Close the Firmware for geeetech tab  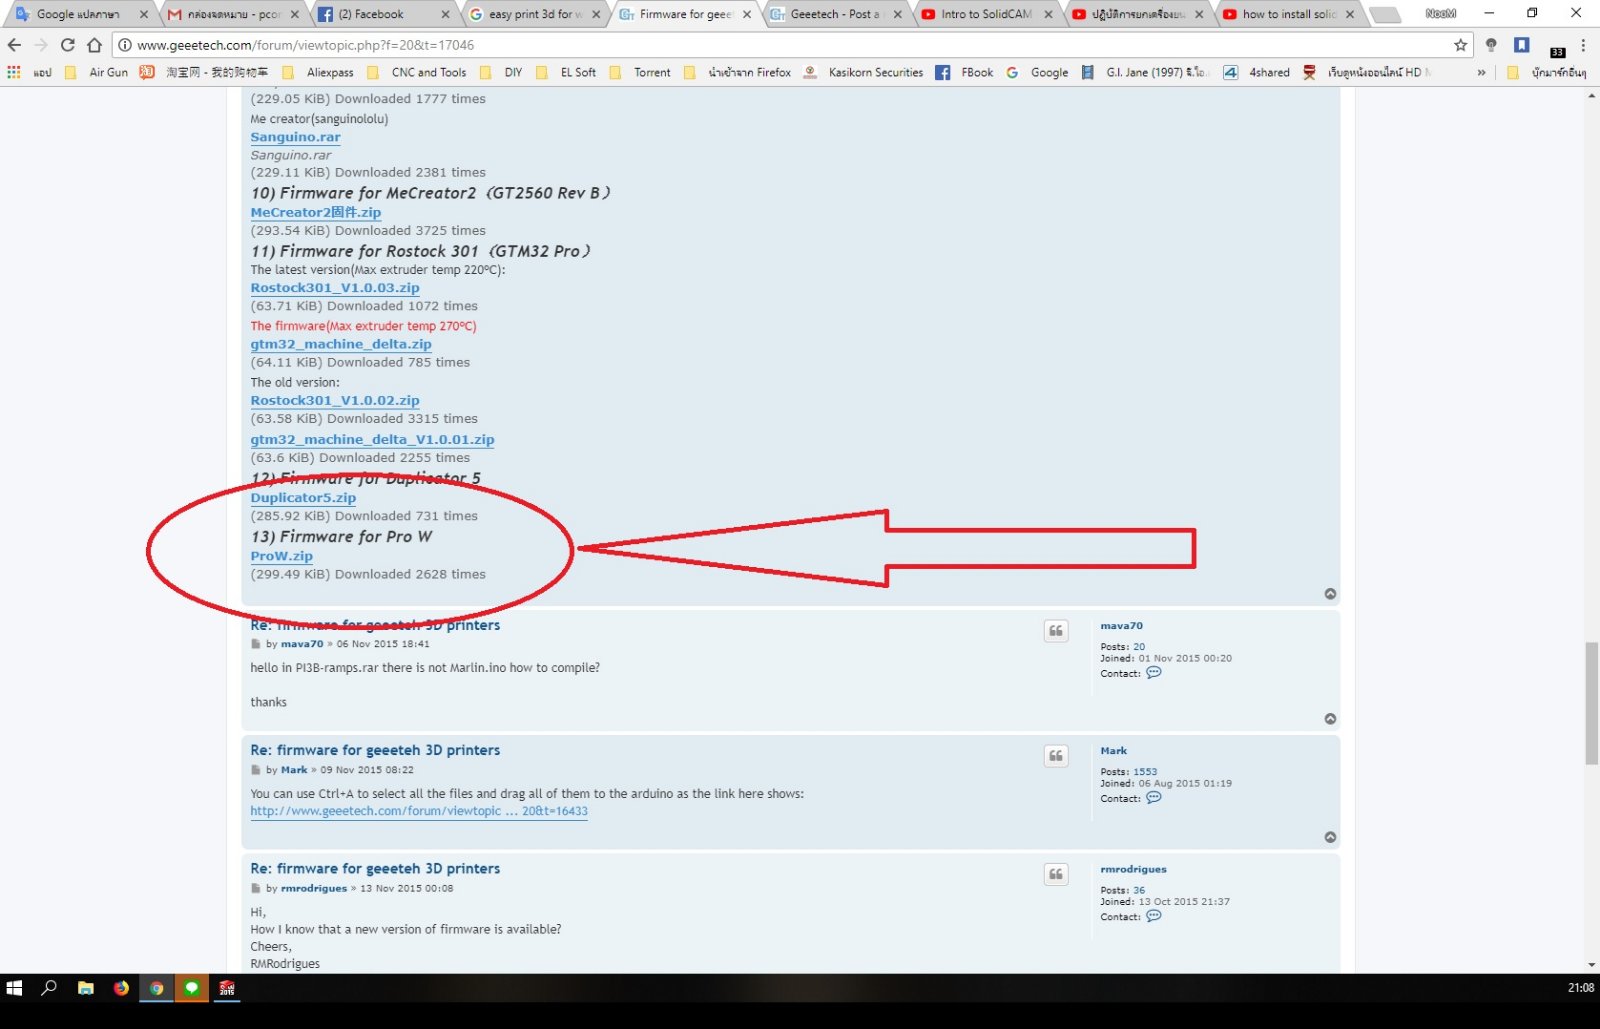point(746,14)
